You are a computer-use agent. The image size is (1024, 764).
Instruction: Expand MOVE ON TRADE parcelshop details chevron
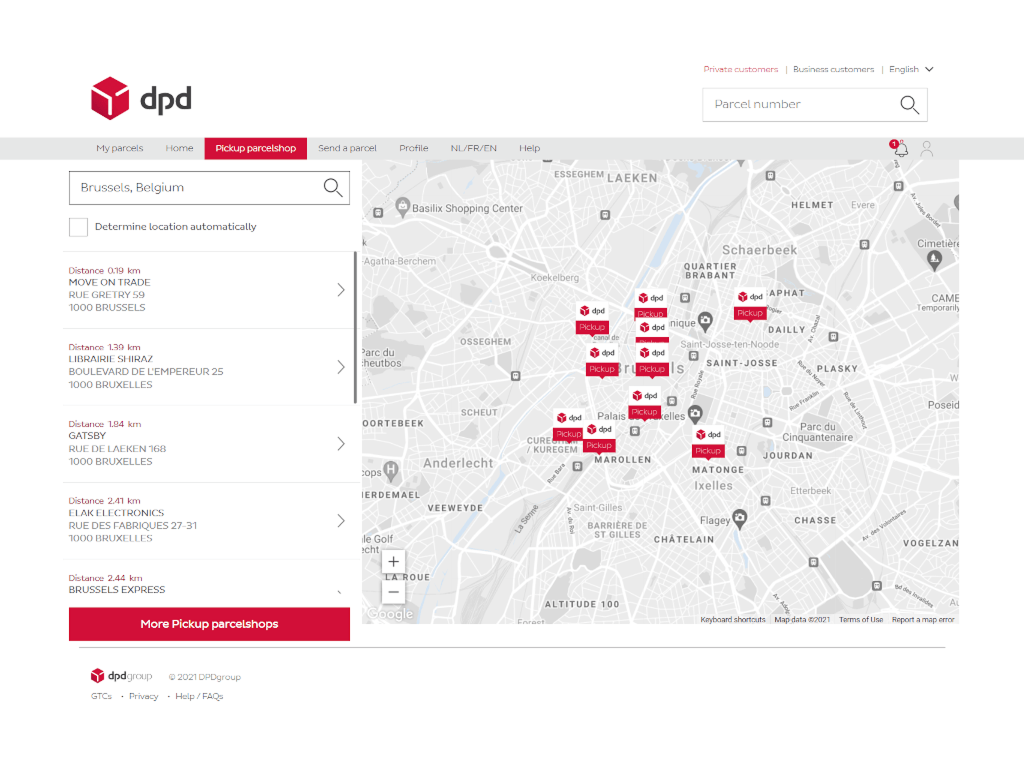(341, 290)
